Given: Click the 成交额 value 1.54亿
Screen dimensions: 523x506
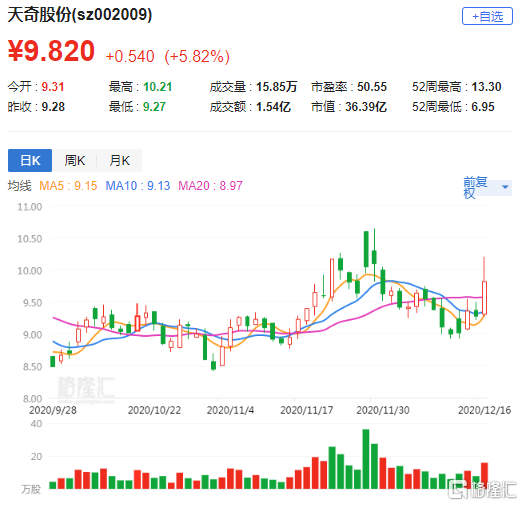Looking at the screenshot, I should (274, 107).
